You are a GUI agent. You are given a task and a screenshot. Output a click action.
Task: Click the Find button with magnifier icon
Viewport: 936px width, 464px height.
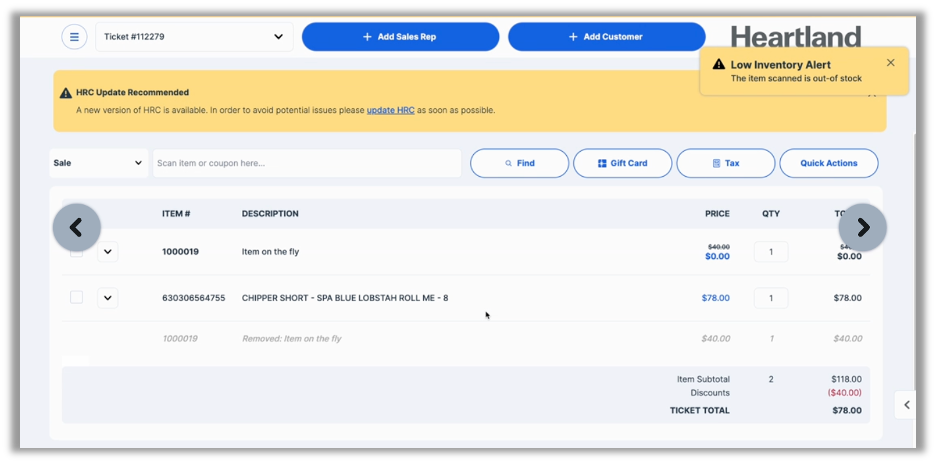click(519, 163)
